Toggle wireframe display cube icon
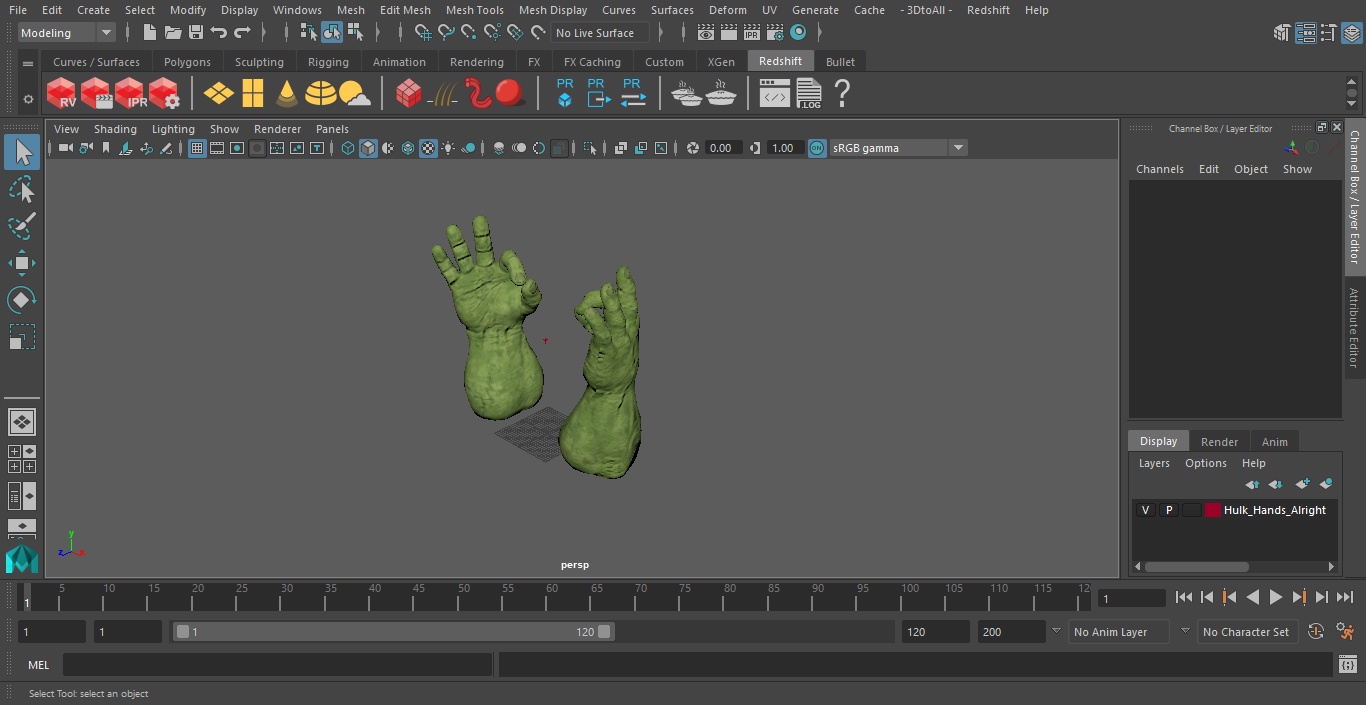Viewport: 1366px width, 705px height. click(348, 148)
